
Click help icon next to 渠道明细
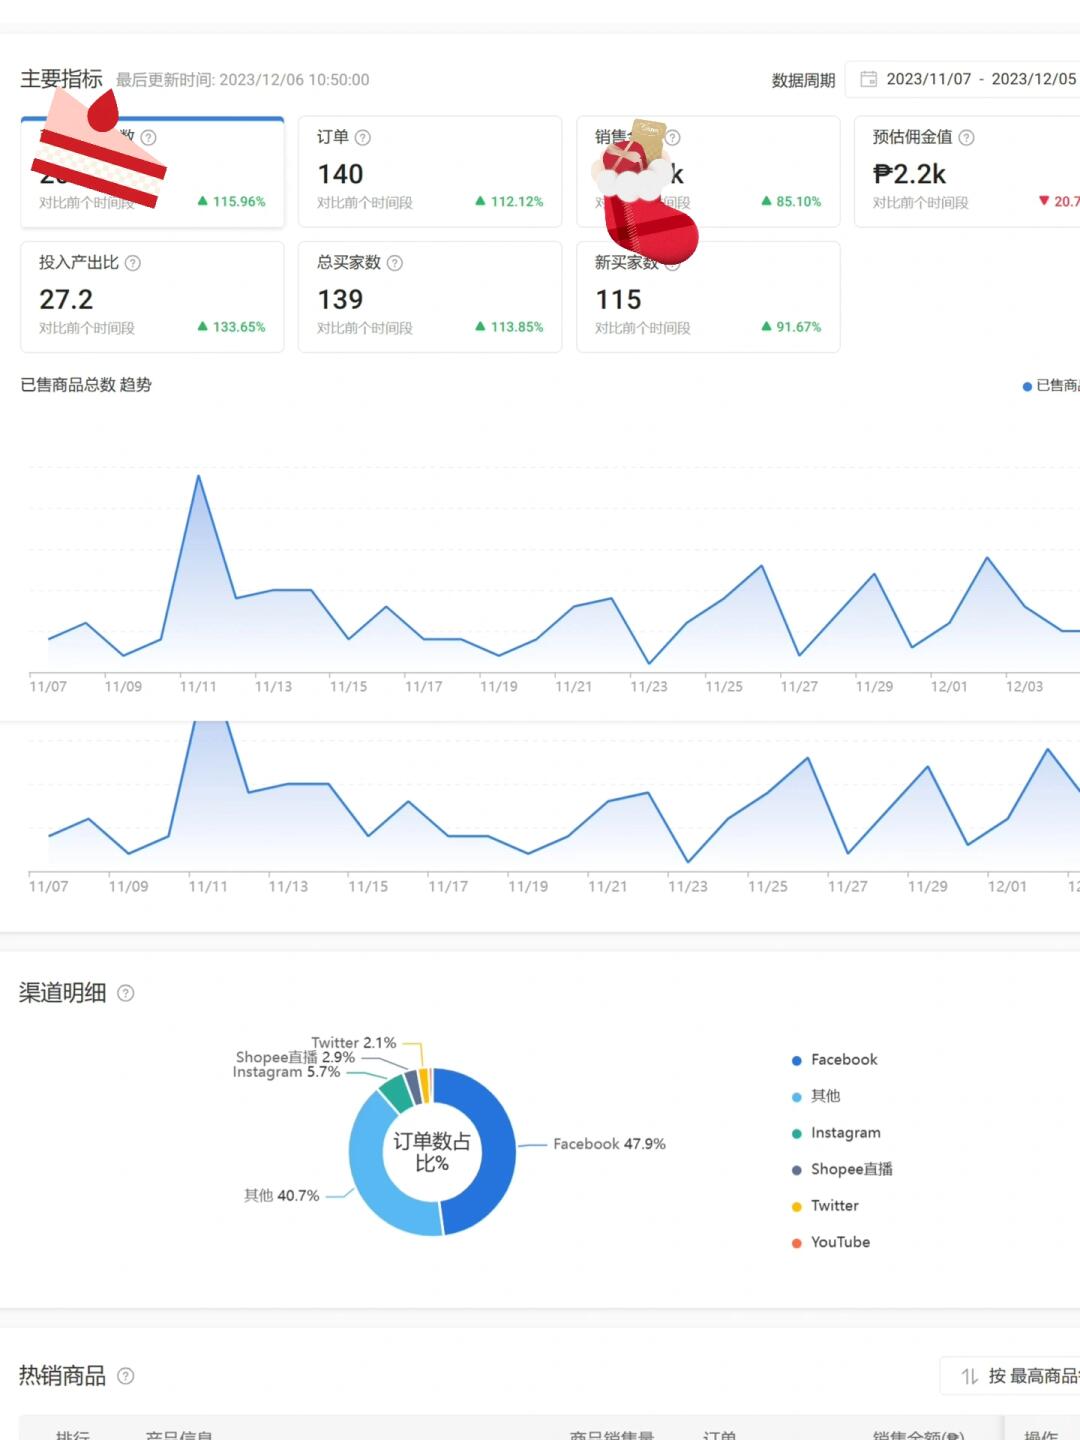(126, 993)
